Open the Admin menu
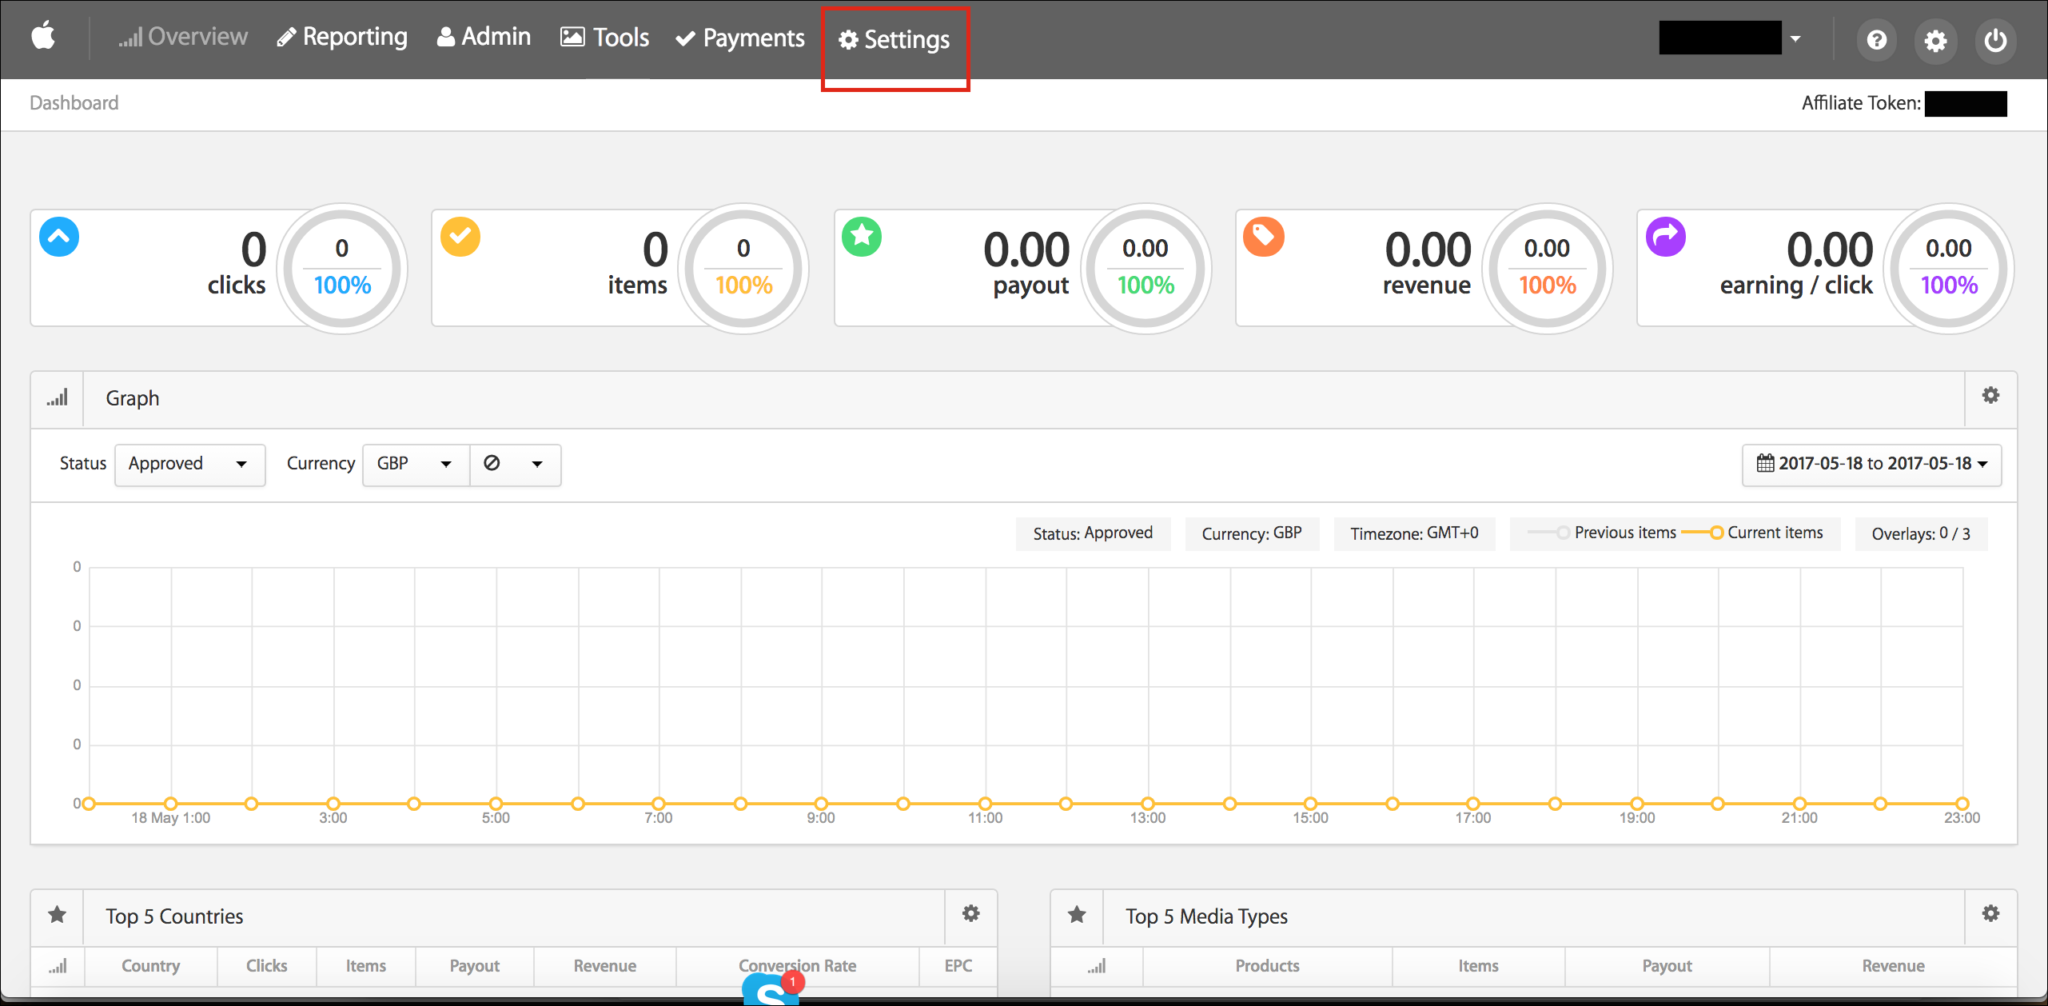The image size is (2048, 1006). [484, 37]
